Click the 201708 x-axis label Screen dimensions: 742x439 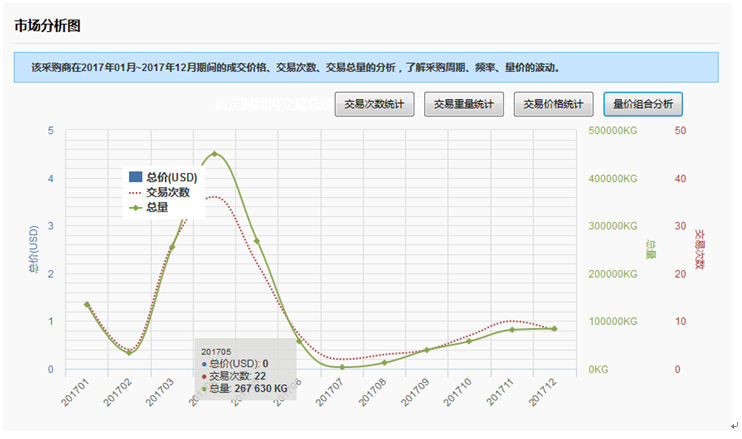376,391
